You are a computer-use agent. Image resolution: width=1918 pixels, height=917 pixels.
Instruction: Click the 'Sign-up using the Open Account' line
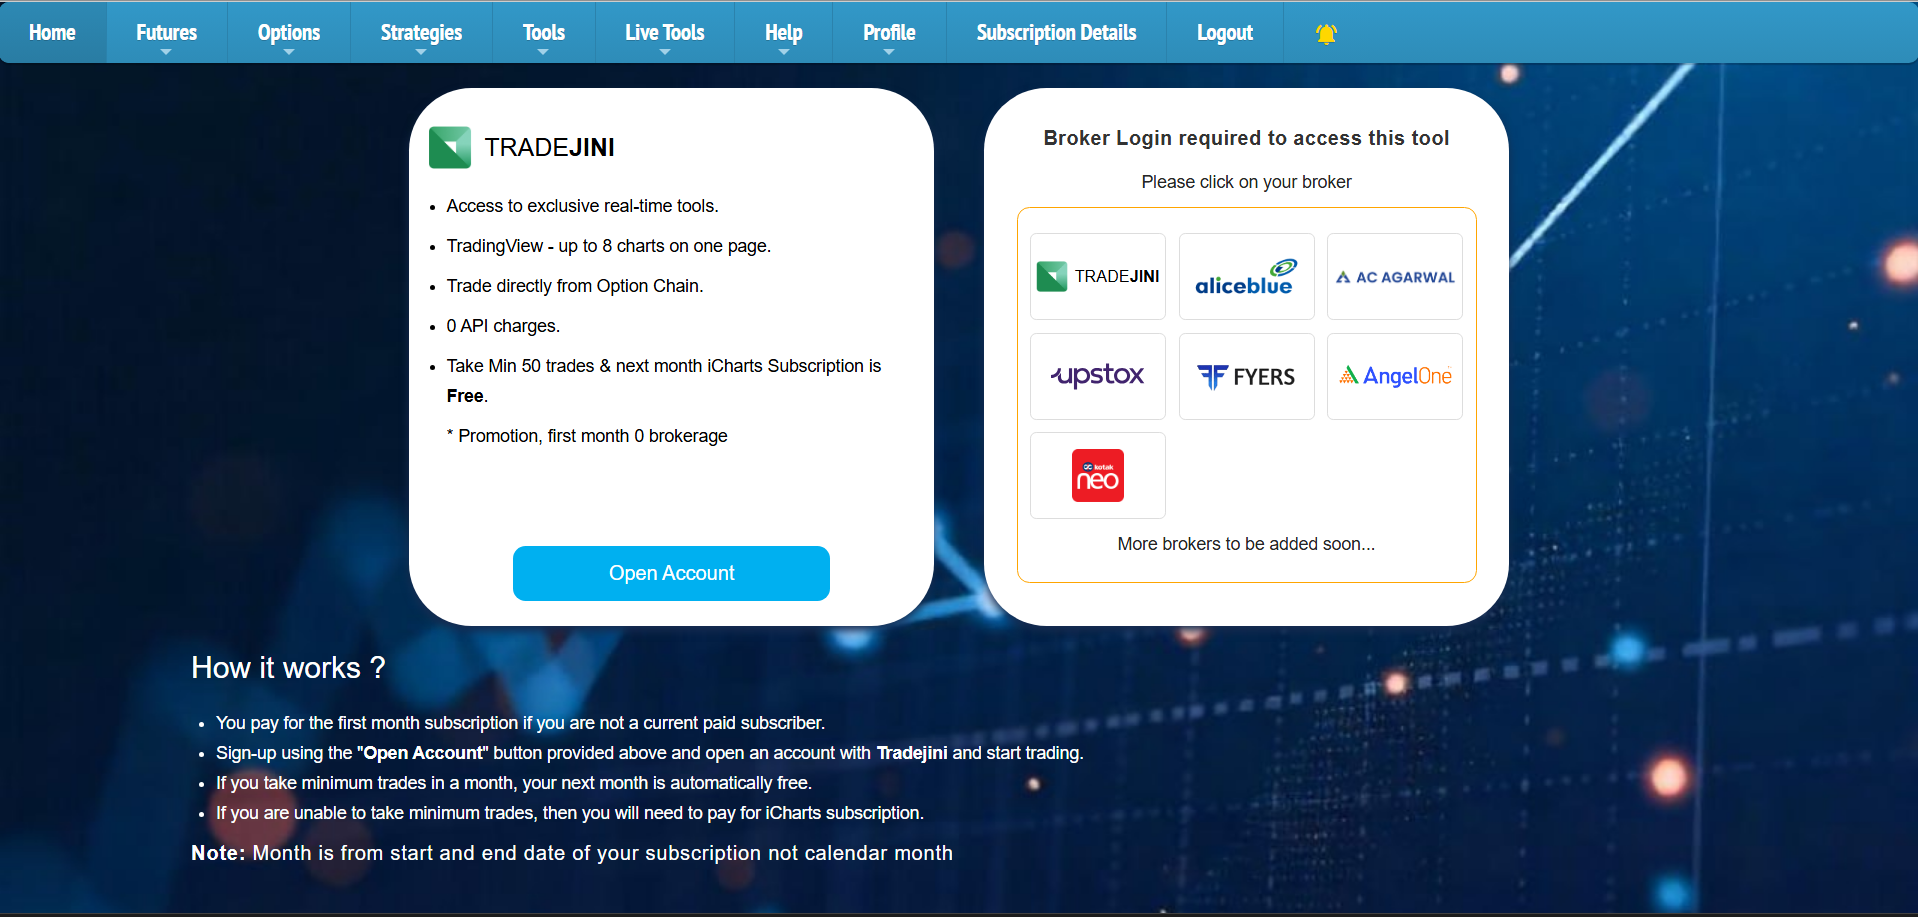pos(650,753)
